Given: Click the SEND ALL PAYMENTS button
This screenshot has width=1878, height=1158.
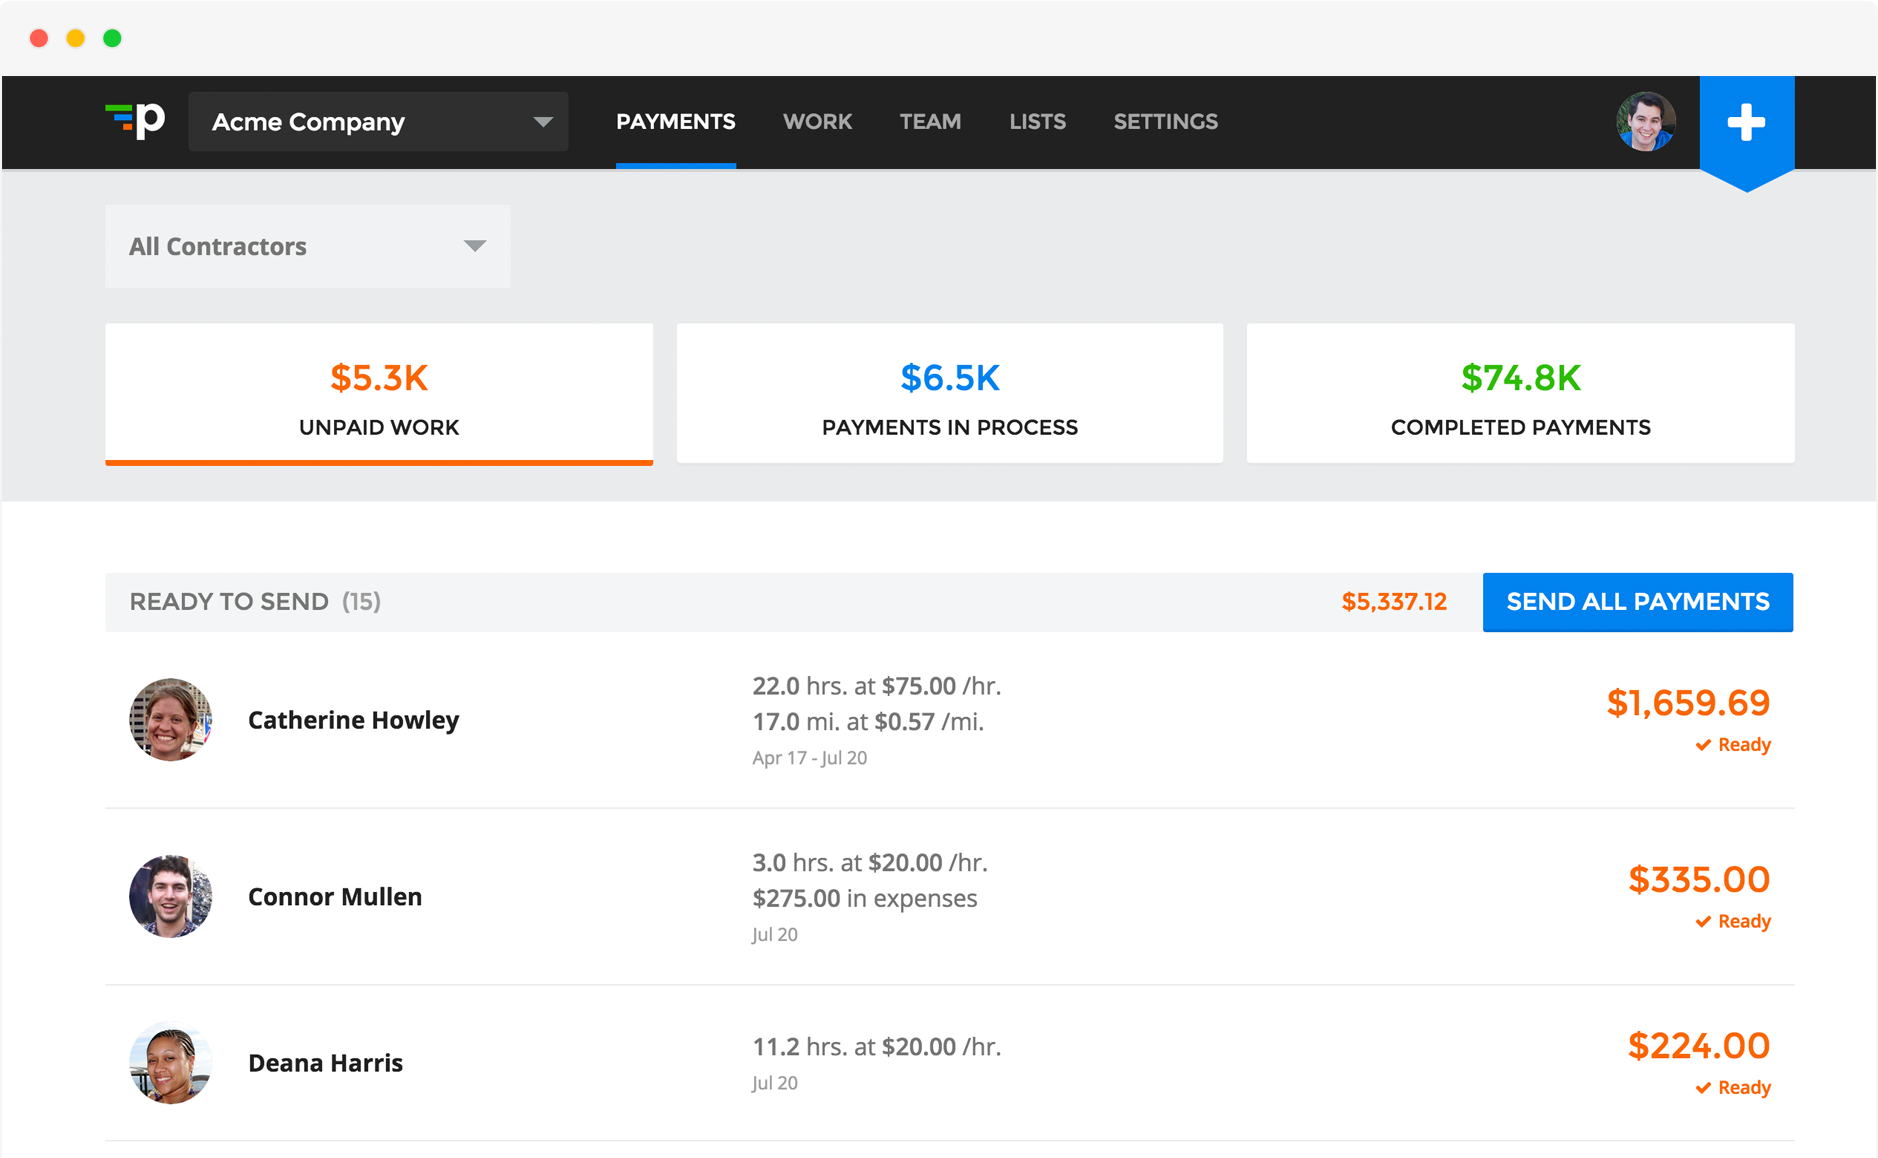Looking at the screenshot, I should [1637, 602].
